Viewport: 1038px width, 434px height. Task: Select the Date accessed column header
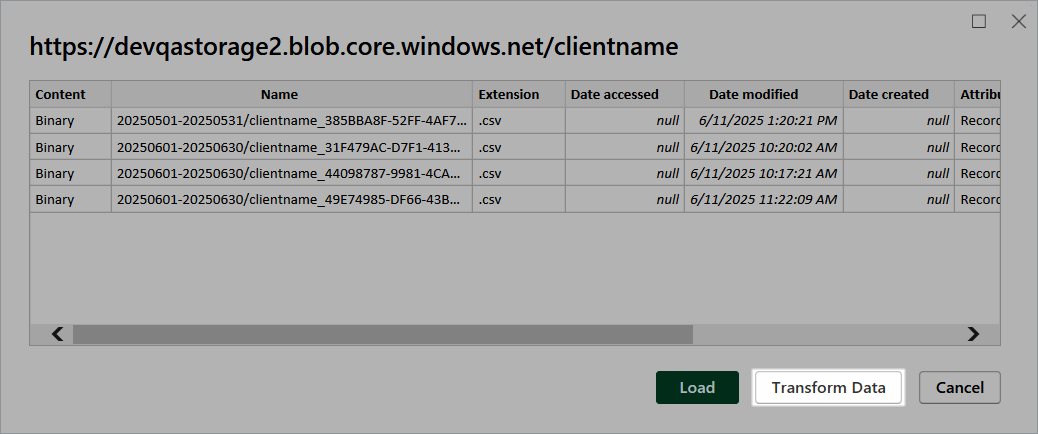[x=625, y=95]
